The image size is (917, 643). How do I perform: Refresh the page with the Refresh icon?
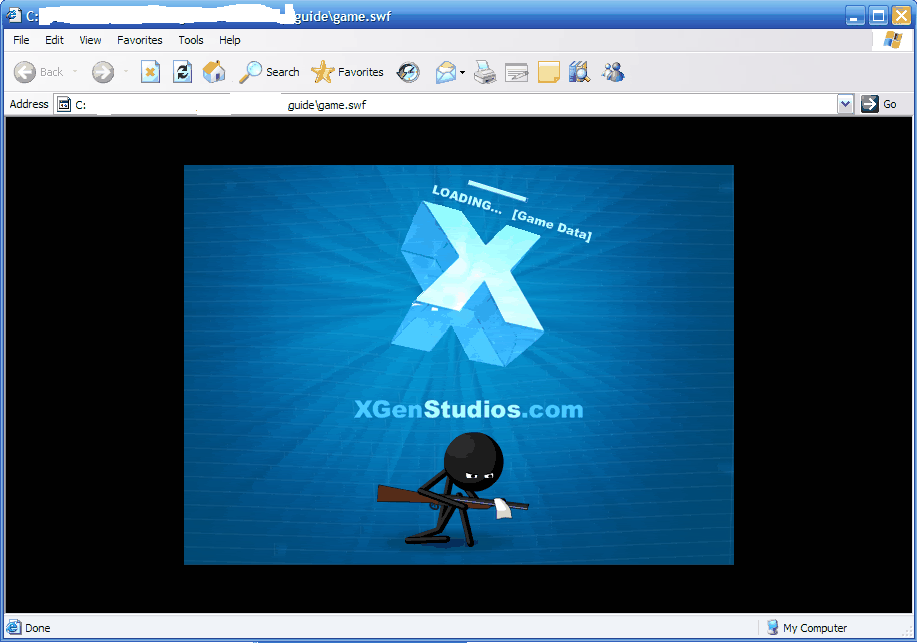(x=182, y=72)
